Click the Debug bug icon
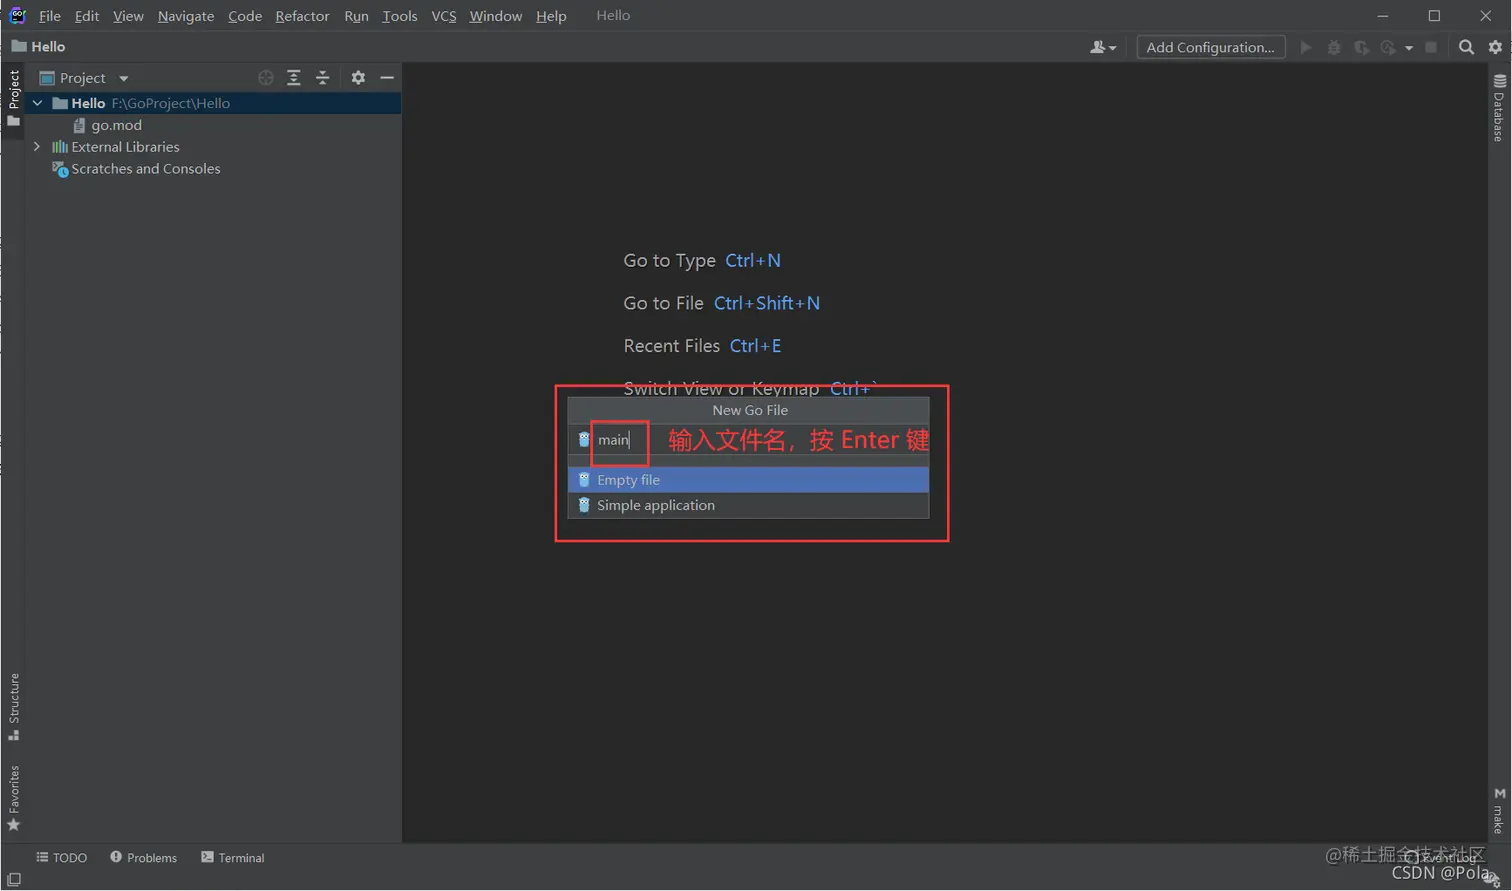 point(1334,47)
